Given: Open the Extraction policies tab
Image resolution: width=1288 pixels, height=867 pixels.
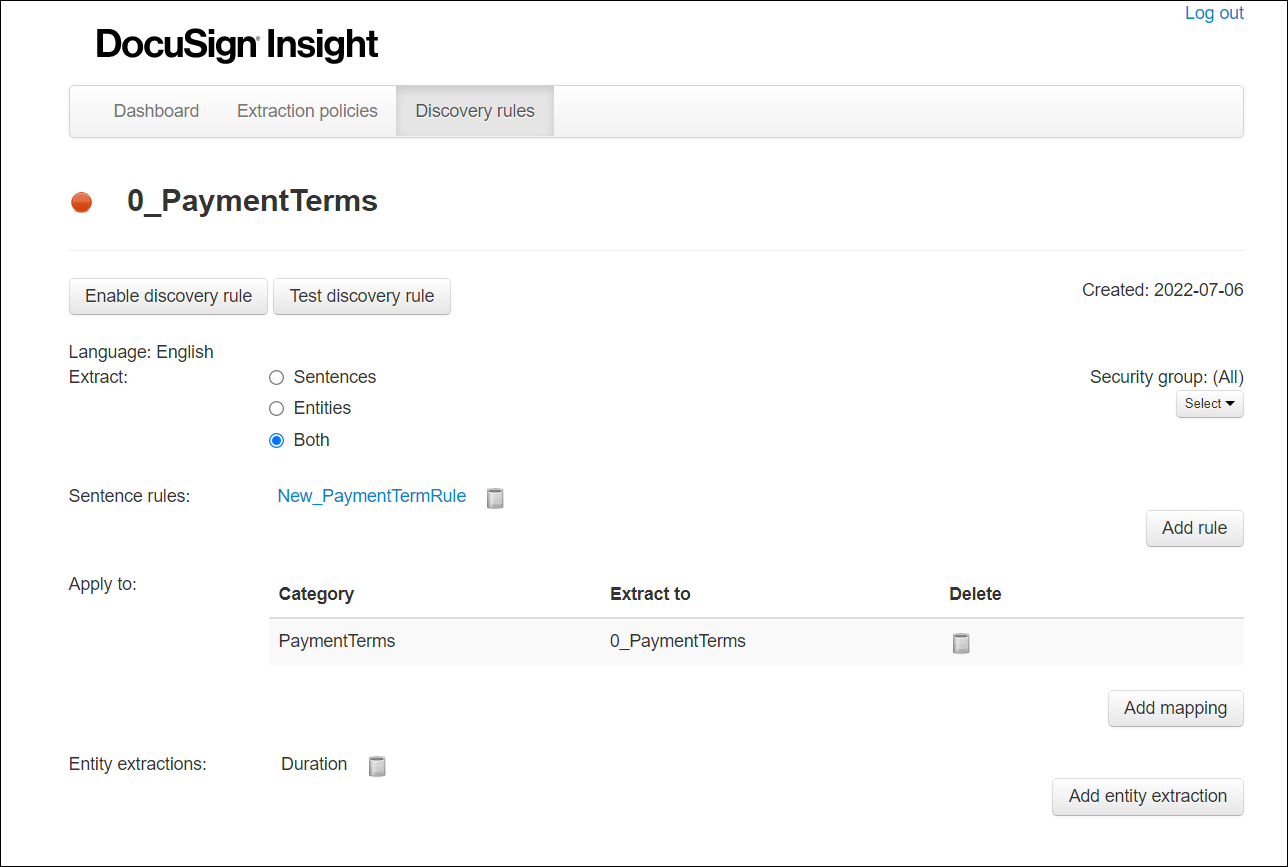Looking at the screenshot, I should tap(307, 110).
